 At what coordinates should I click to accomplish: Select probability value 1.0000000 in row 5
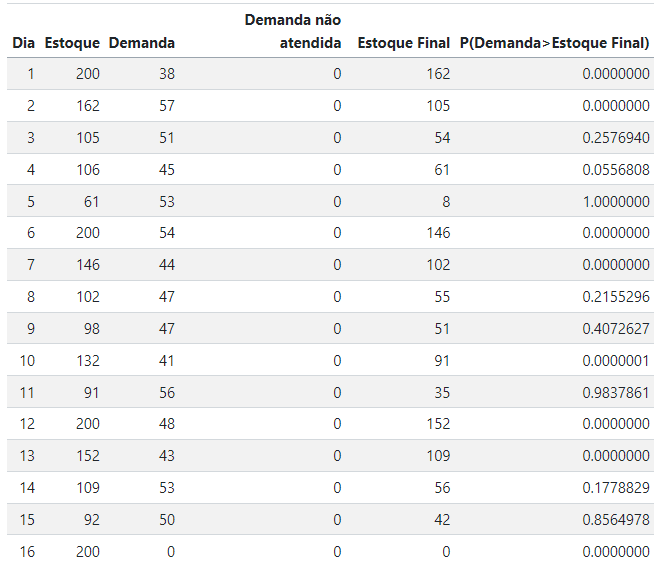(616, 201)
